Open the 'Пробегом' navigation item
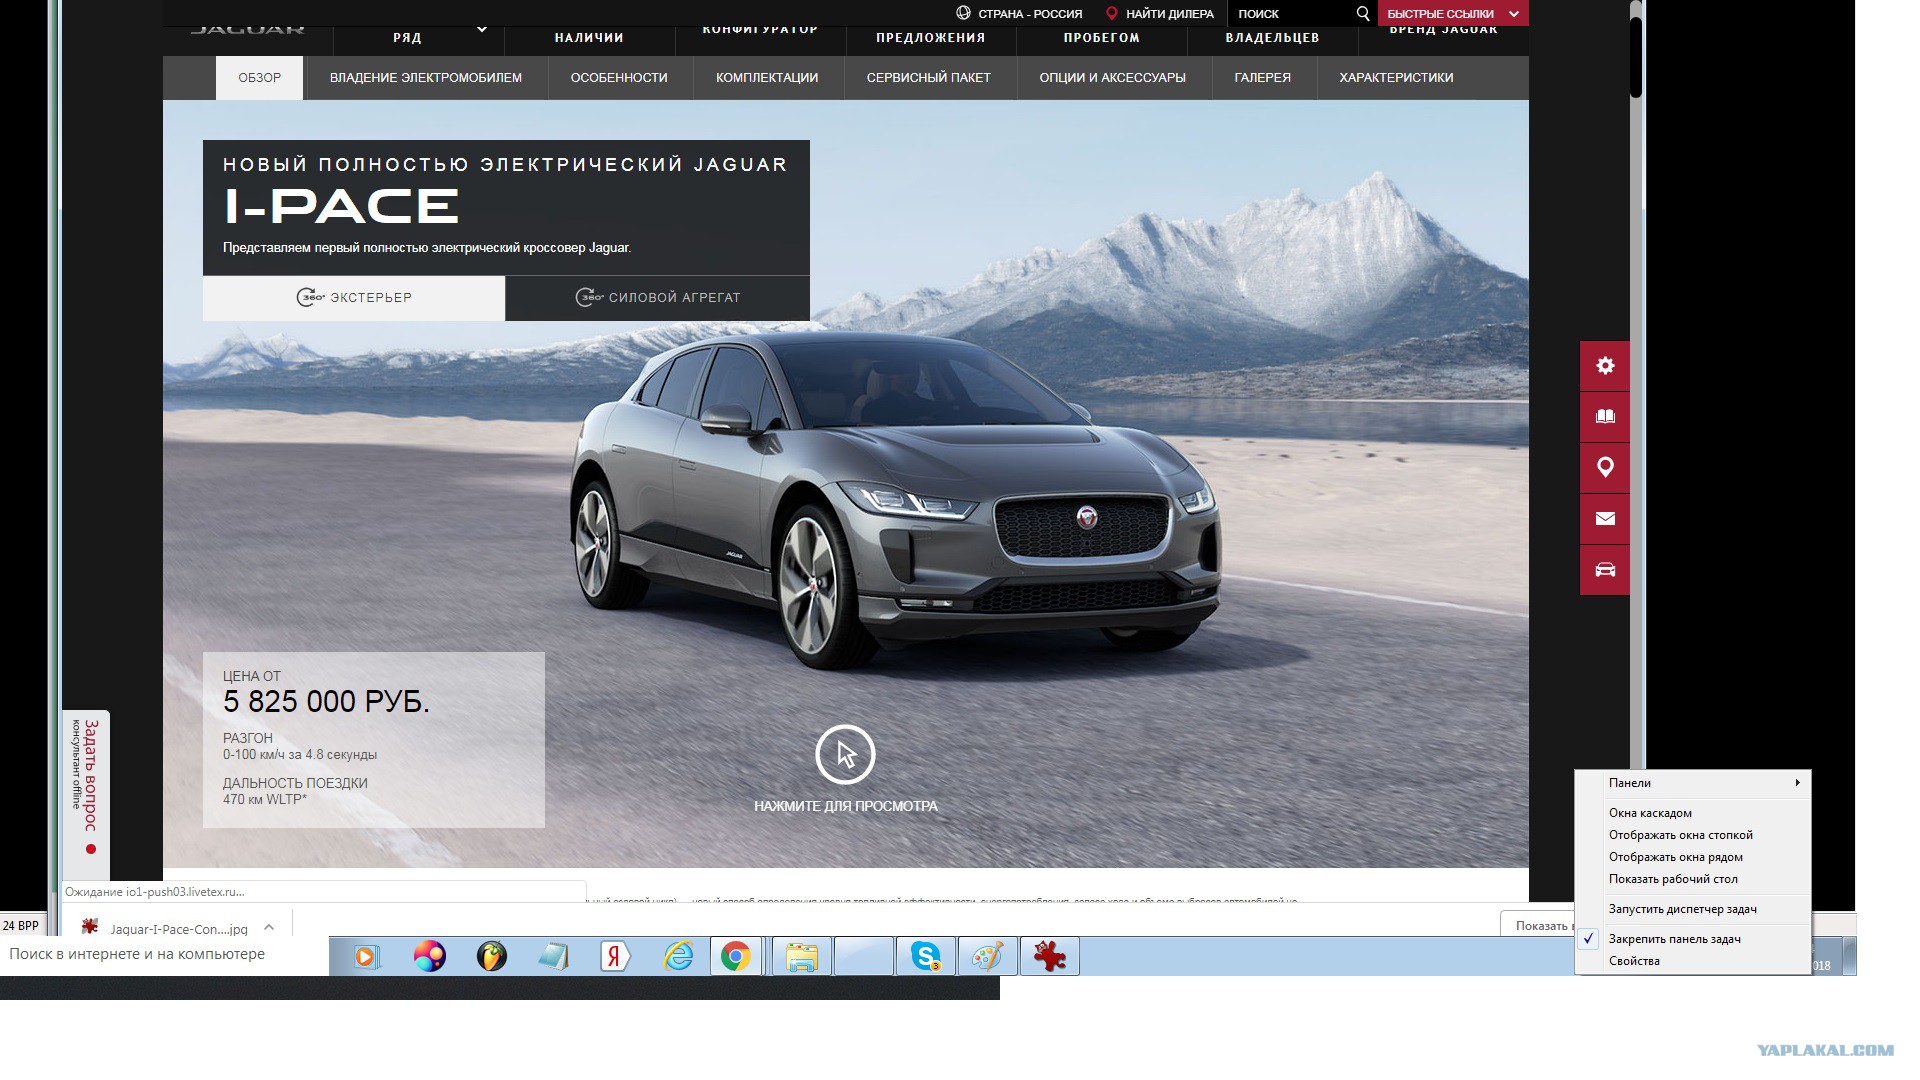 point(1102,38)
